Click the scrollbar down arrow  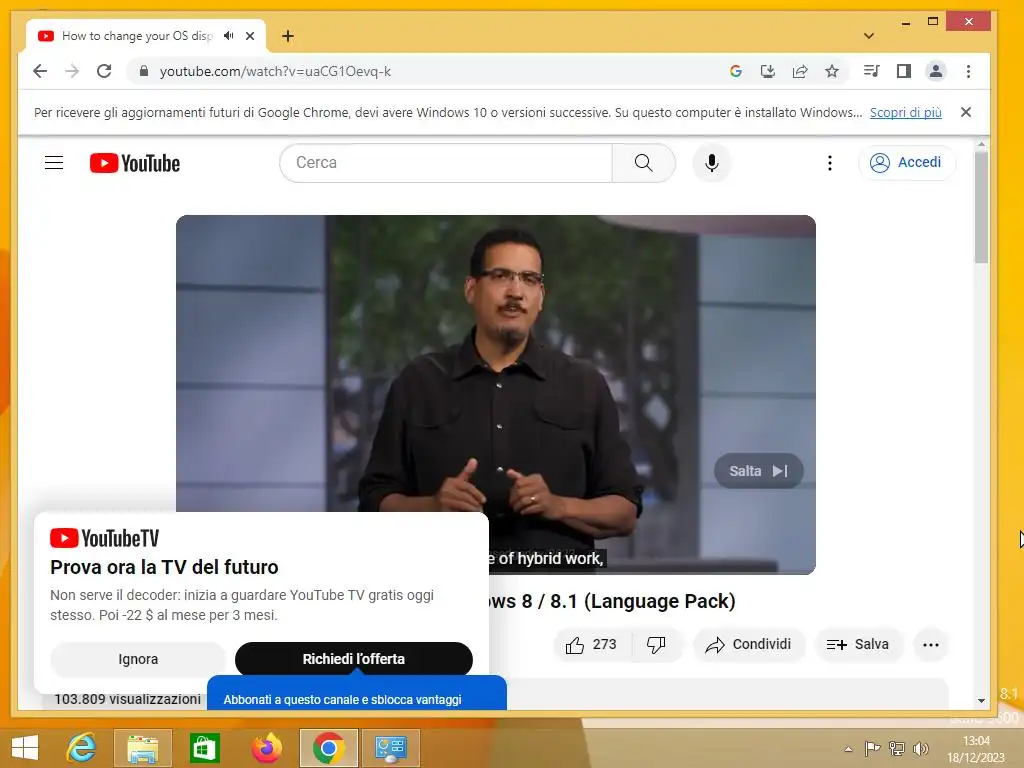[x=981, y=701]
